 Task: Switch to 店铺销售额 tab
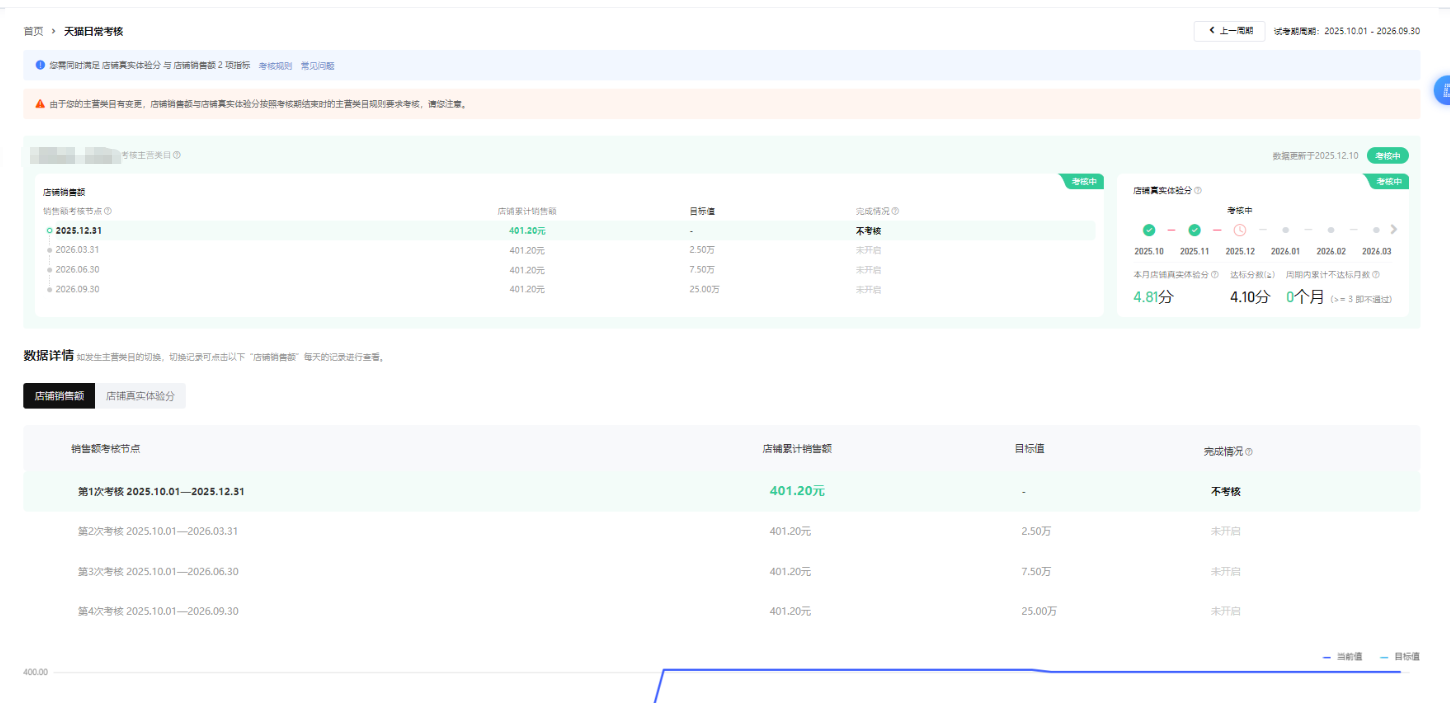pos(59,396)
